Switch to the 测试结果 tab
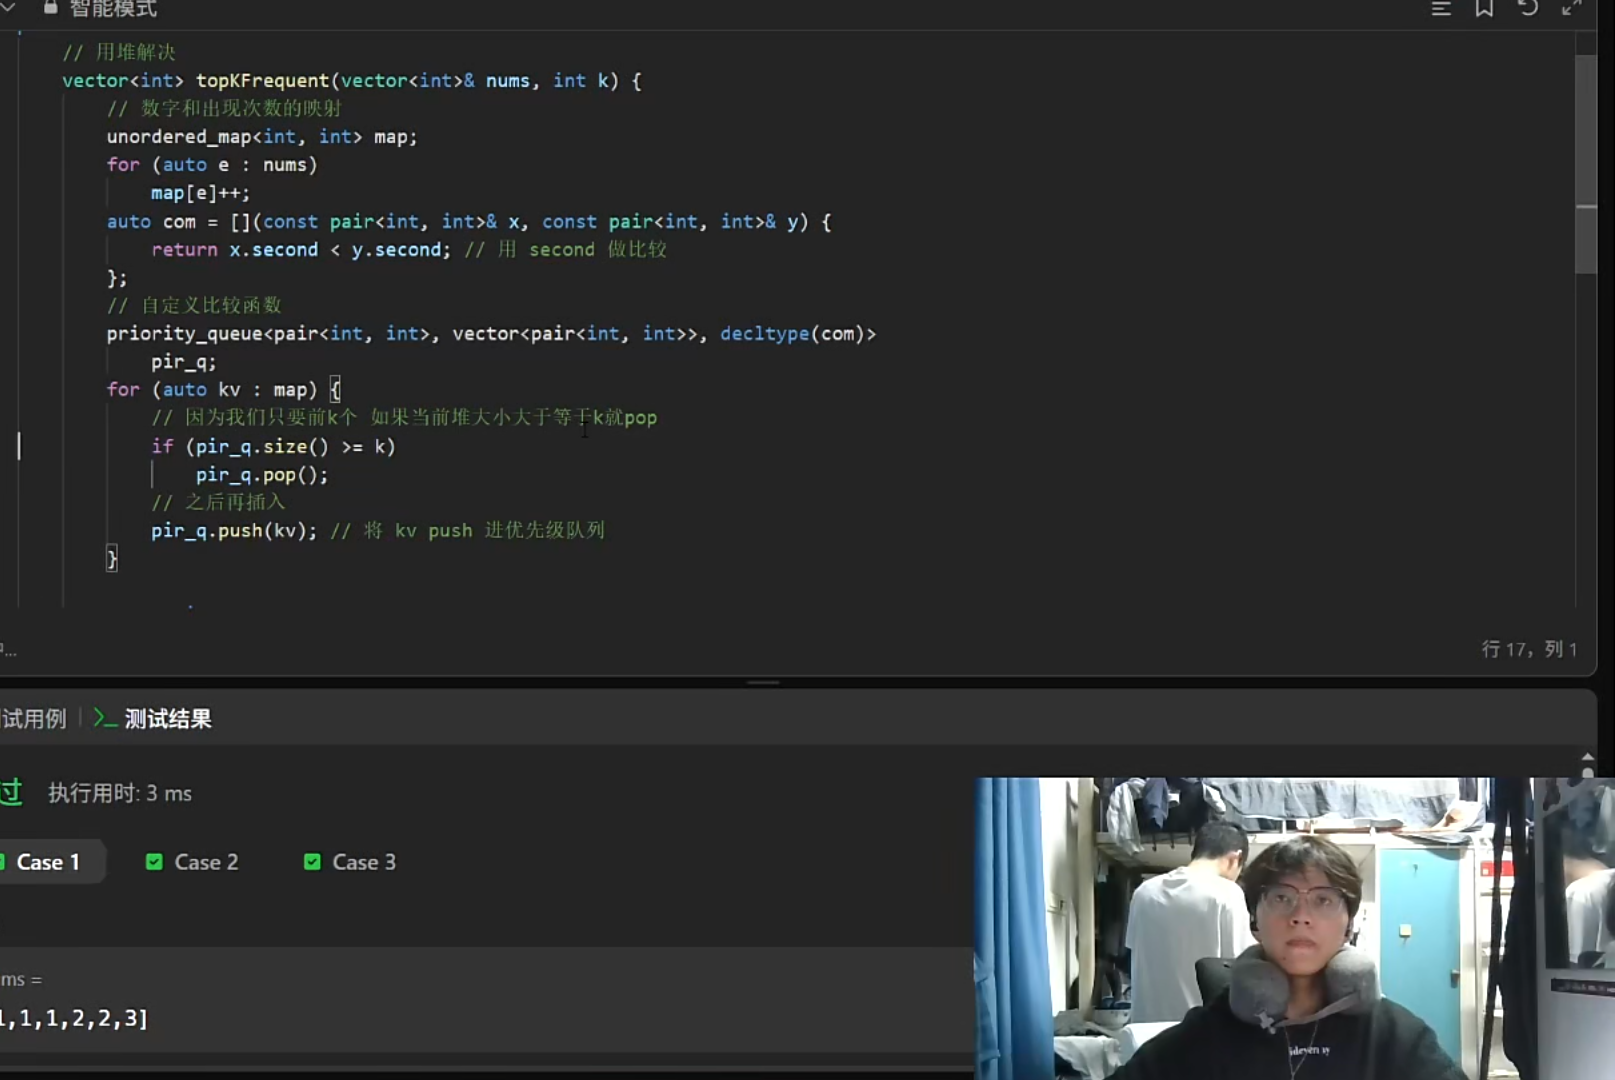1615x1080 pixels. (168, 719)
